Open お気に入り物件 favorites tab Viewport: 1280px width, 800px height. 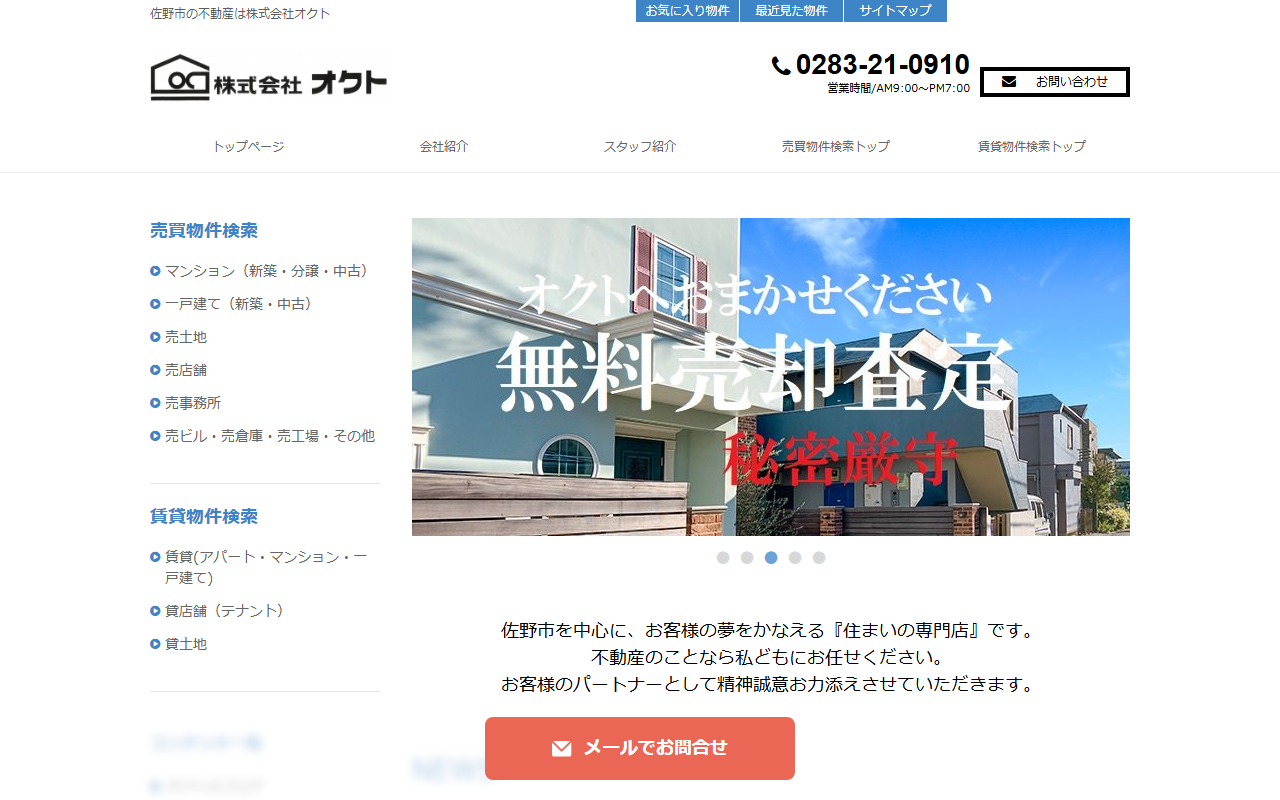click(x=687, y=11)
